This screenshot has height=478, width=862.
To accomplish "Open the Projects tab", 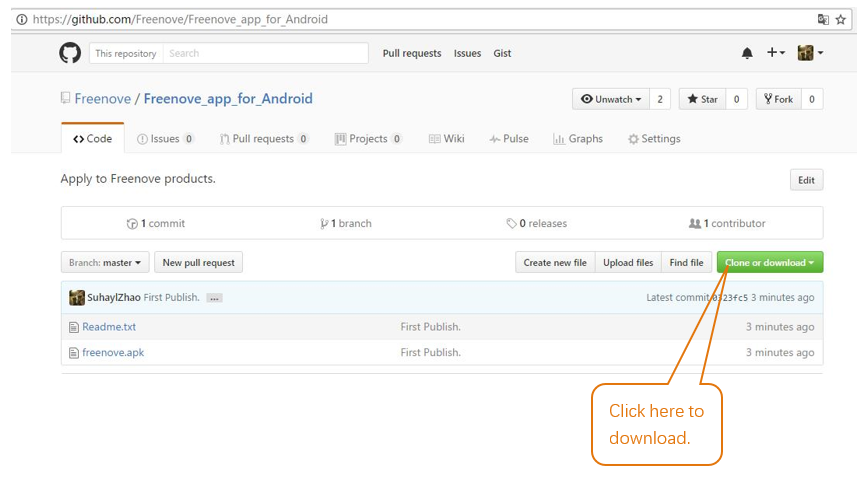I will (368, 139).
